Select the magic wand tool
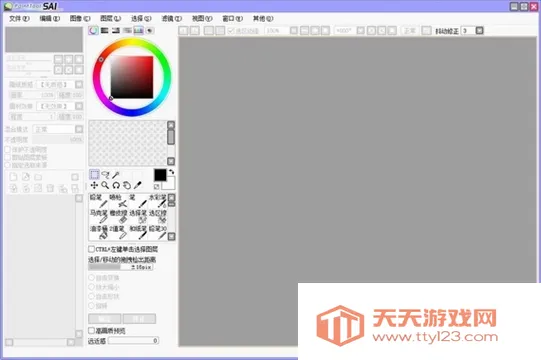This screenshot has height=360, width=541. point(116,175)
